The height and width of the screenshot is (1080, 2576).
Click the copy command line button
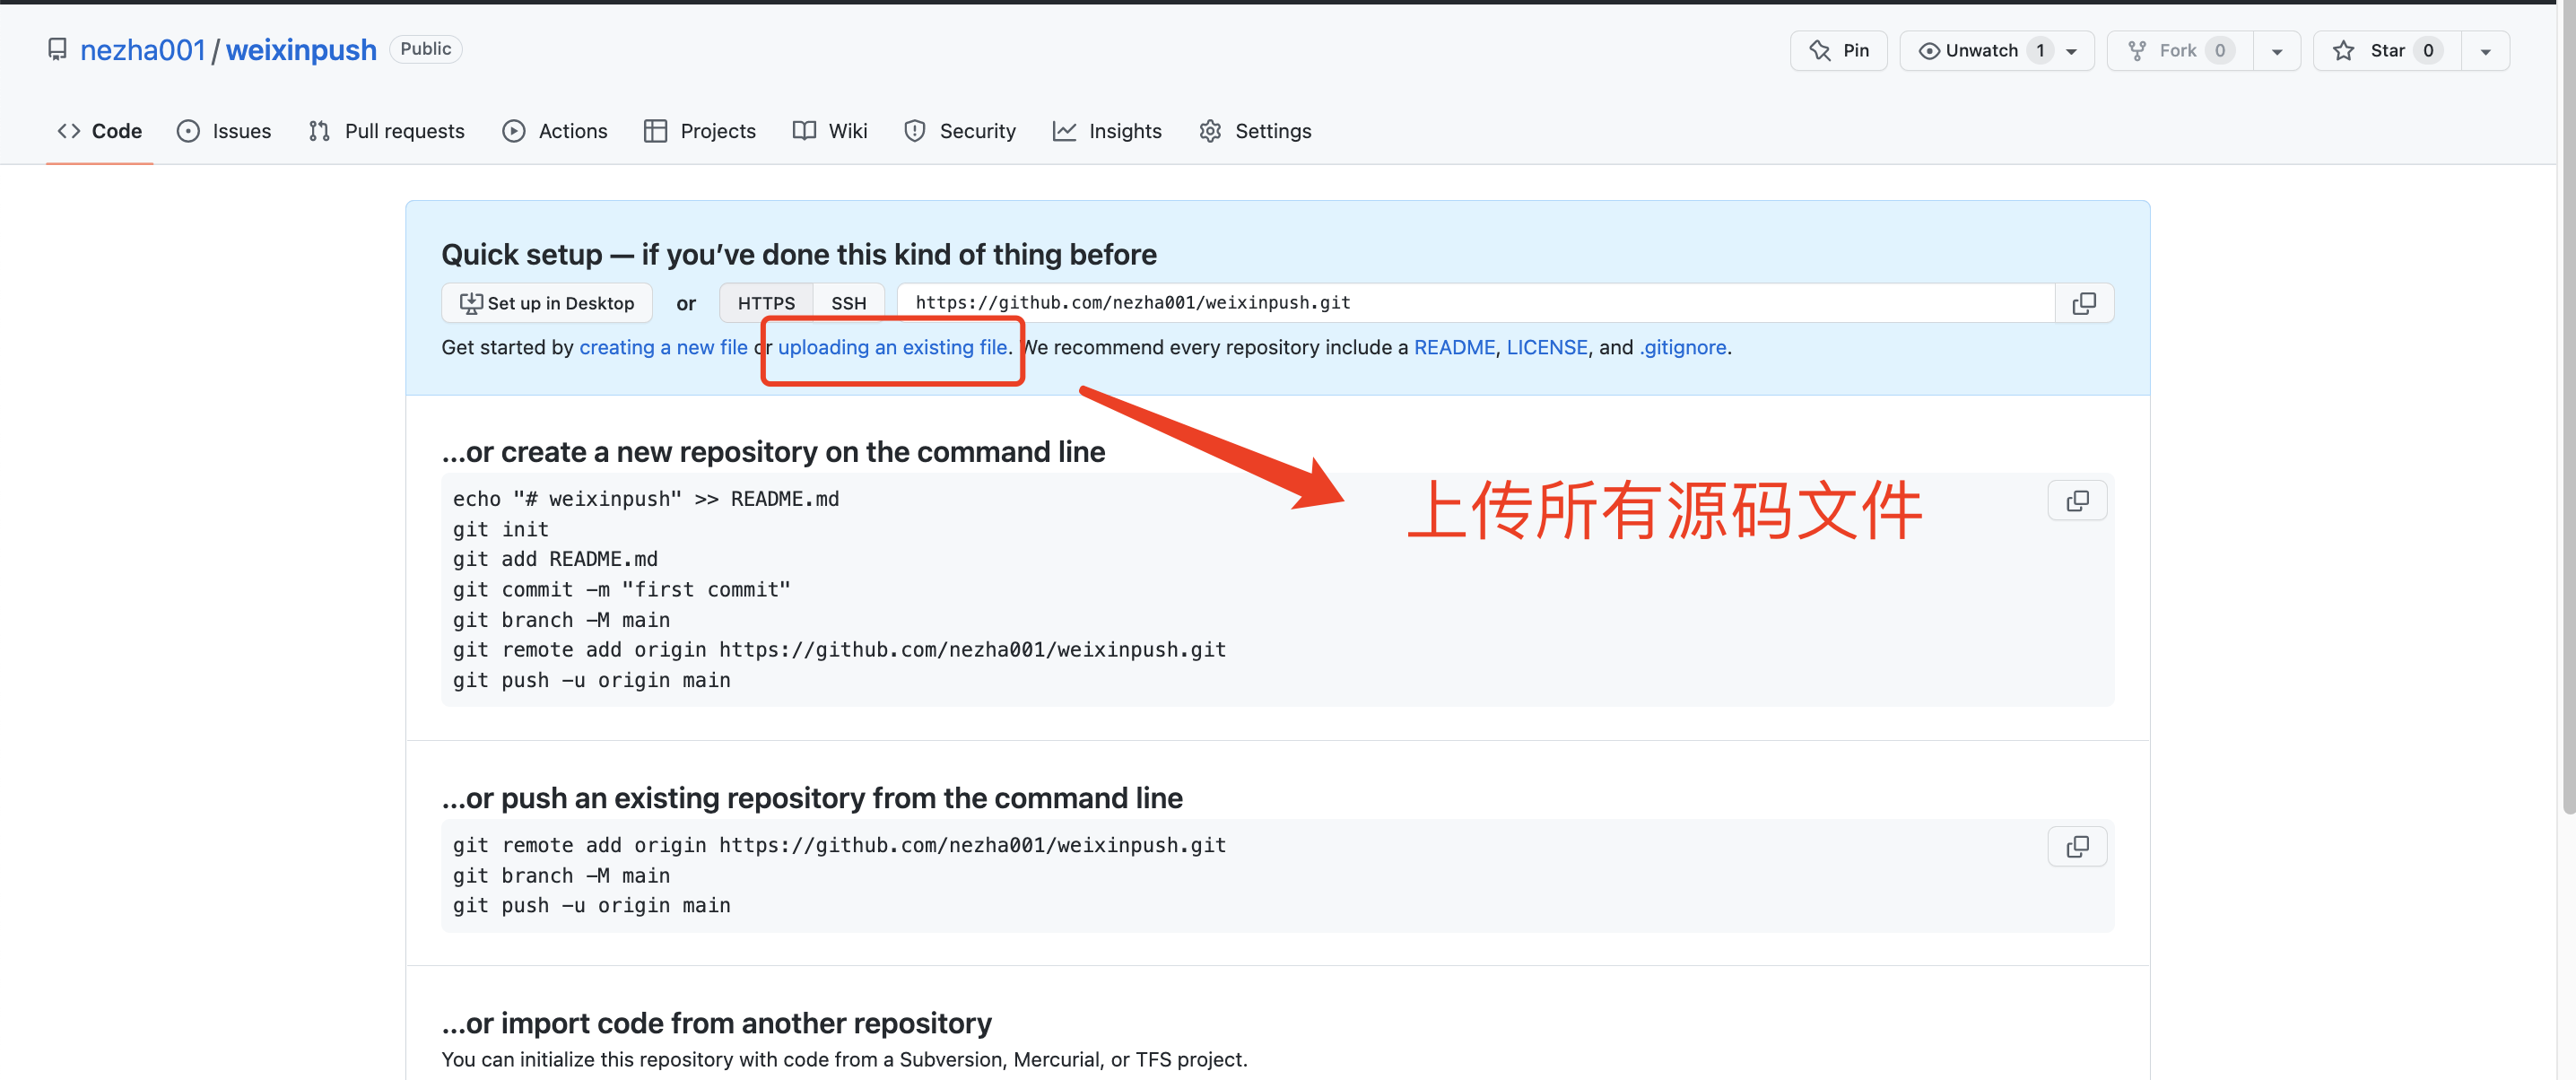tap(2078, 500)
